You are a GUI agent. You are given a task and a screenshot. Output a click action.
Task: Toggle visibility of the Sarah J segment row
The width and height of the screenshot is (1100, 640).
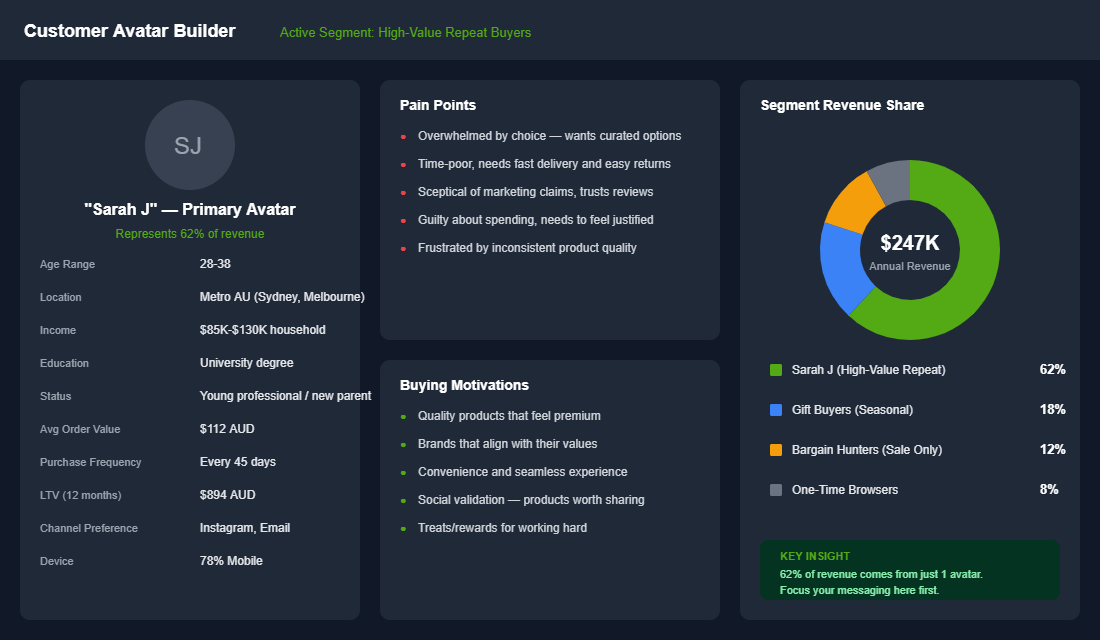point(910,369)
